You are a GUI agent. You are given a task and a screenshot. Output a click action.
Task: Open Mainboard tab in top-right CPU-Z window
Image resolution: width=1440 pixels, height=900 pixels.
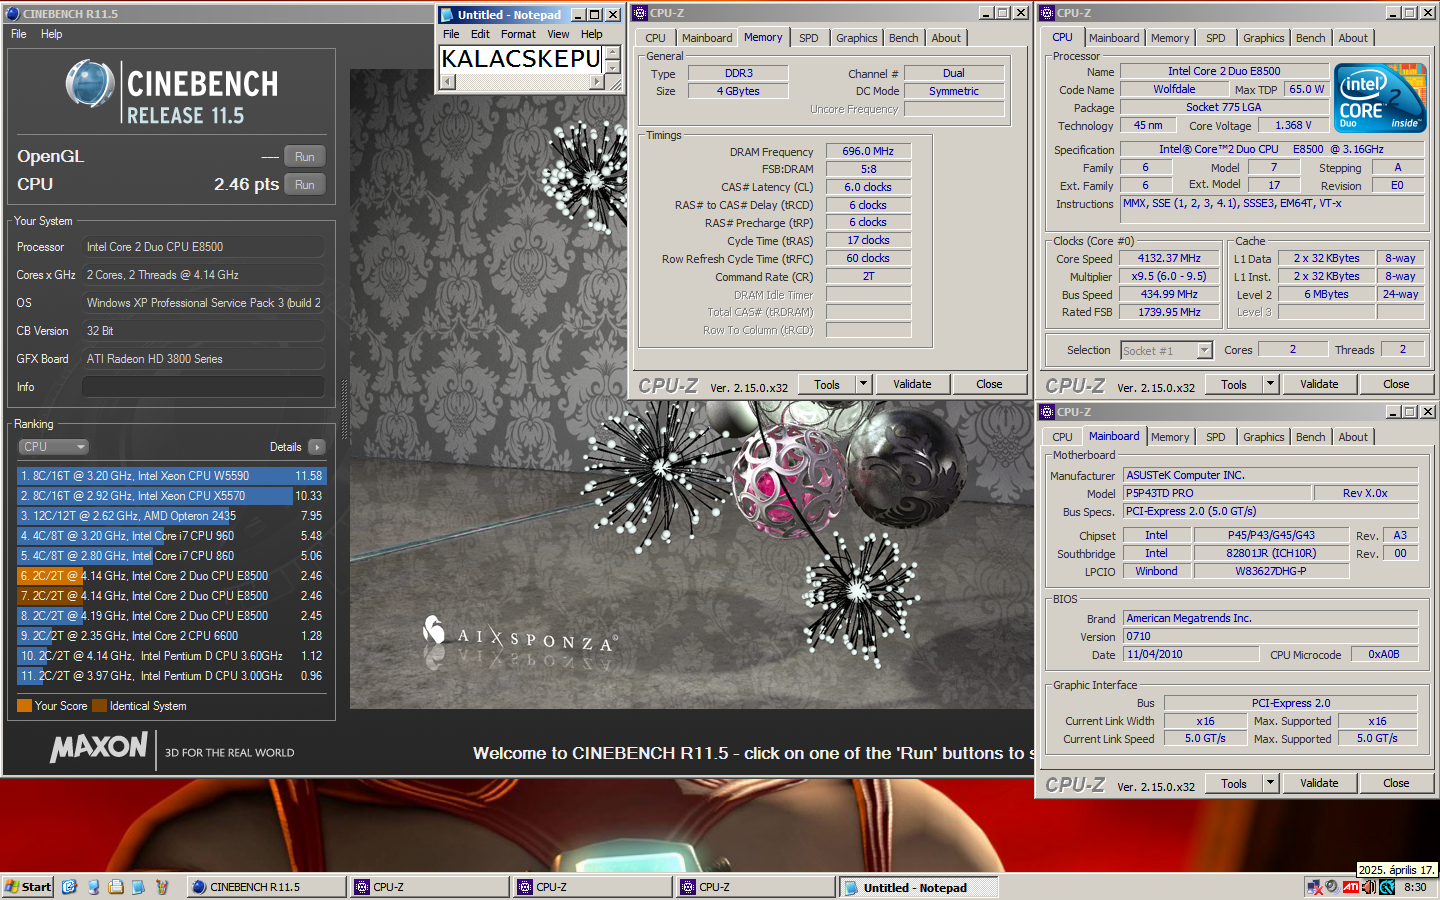[1114, 38]
